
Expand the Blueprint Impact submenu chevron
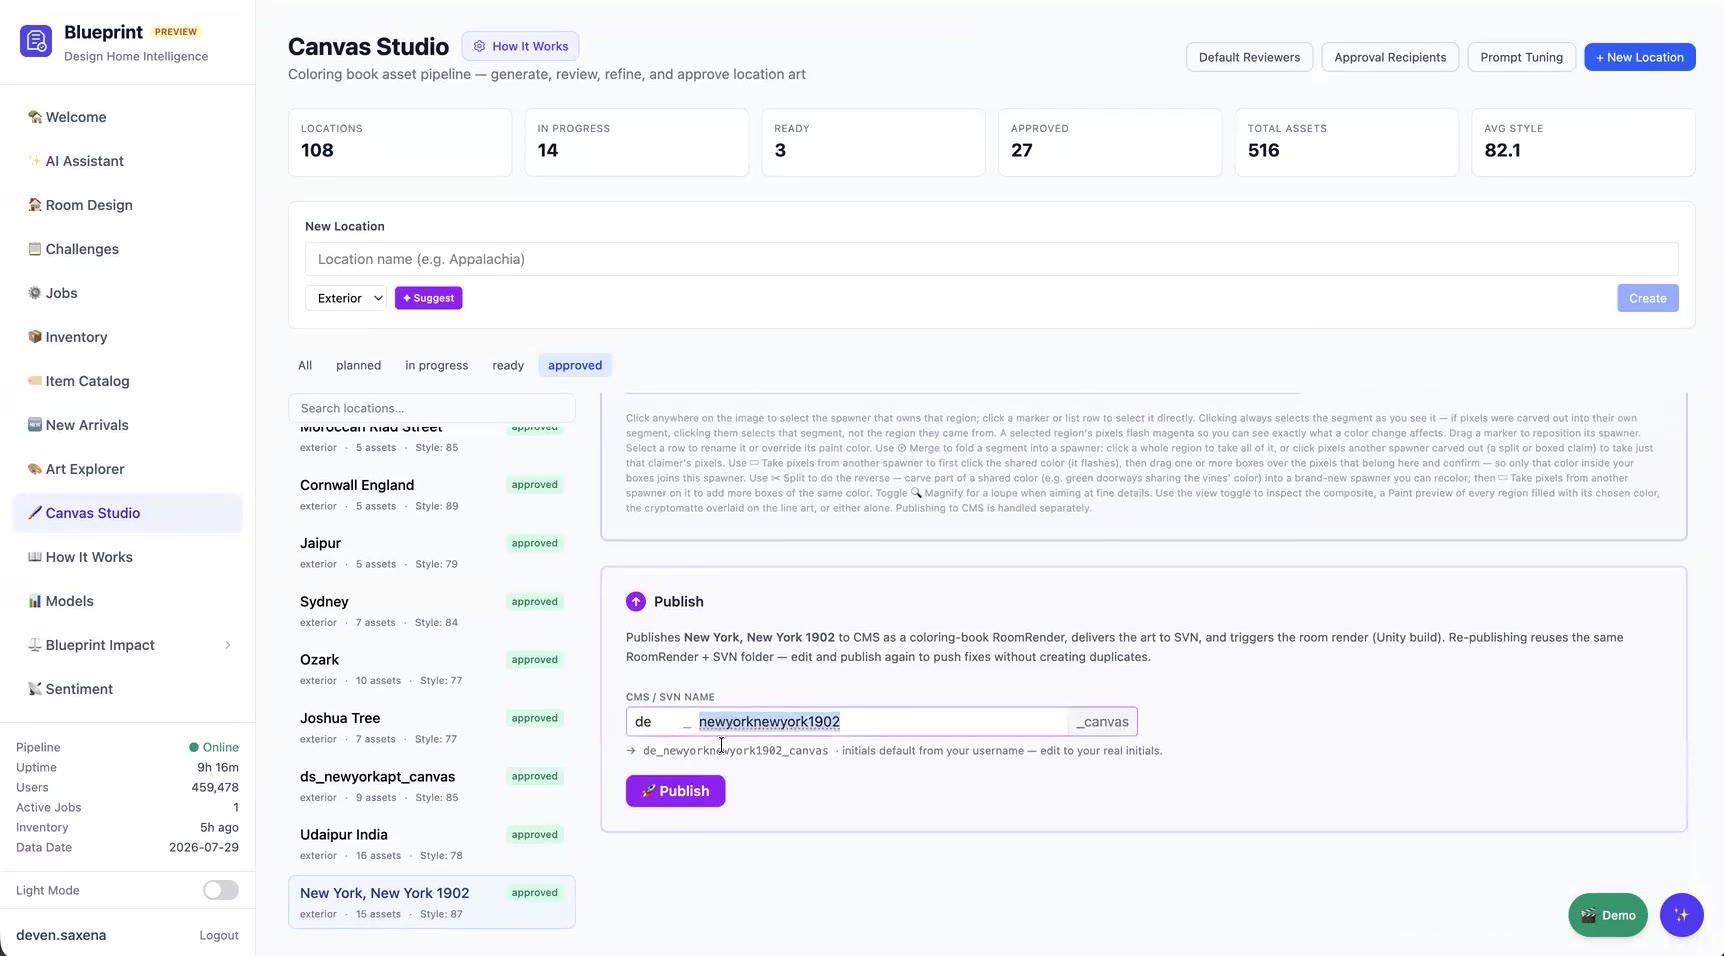coord(228,645)
